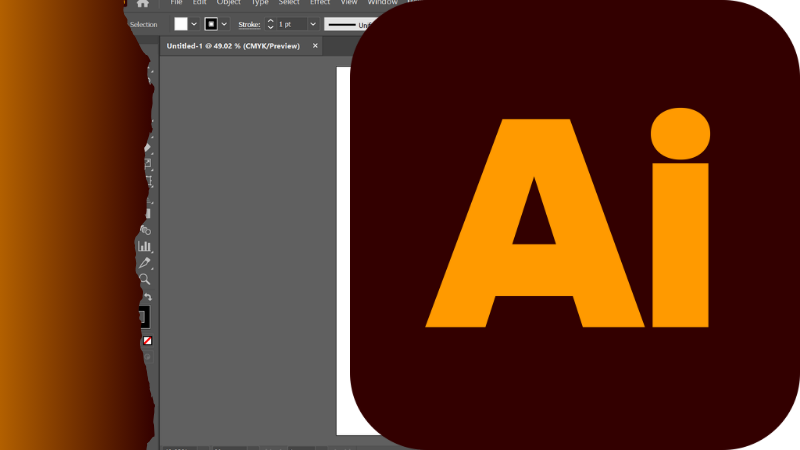
Task: Select the Free Transform tool
Action: pyautogui.click(x=148, y=181)
